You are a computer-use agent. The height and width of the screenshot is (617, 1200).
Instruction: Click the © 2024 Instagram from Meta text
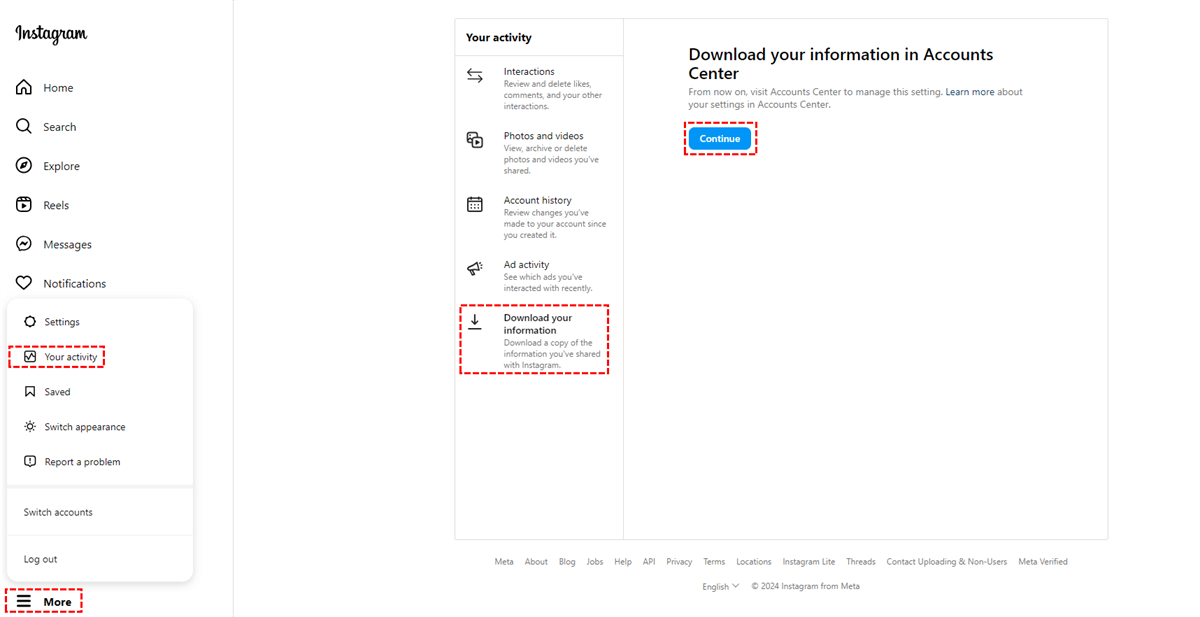[806, 586]
